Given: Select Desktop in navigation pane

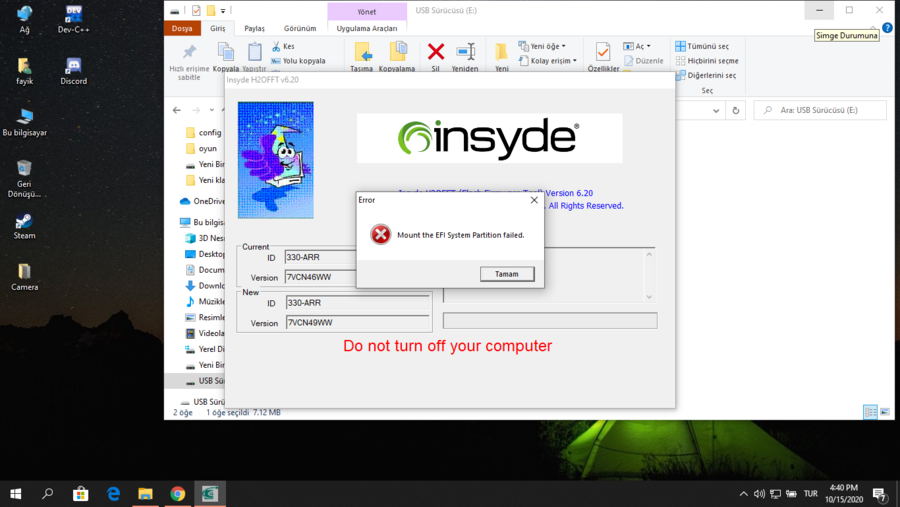Looking at the screenshot, I should click(x=205, y=254).
